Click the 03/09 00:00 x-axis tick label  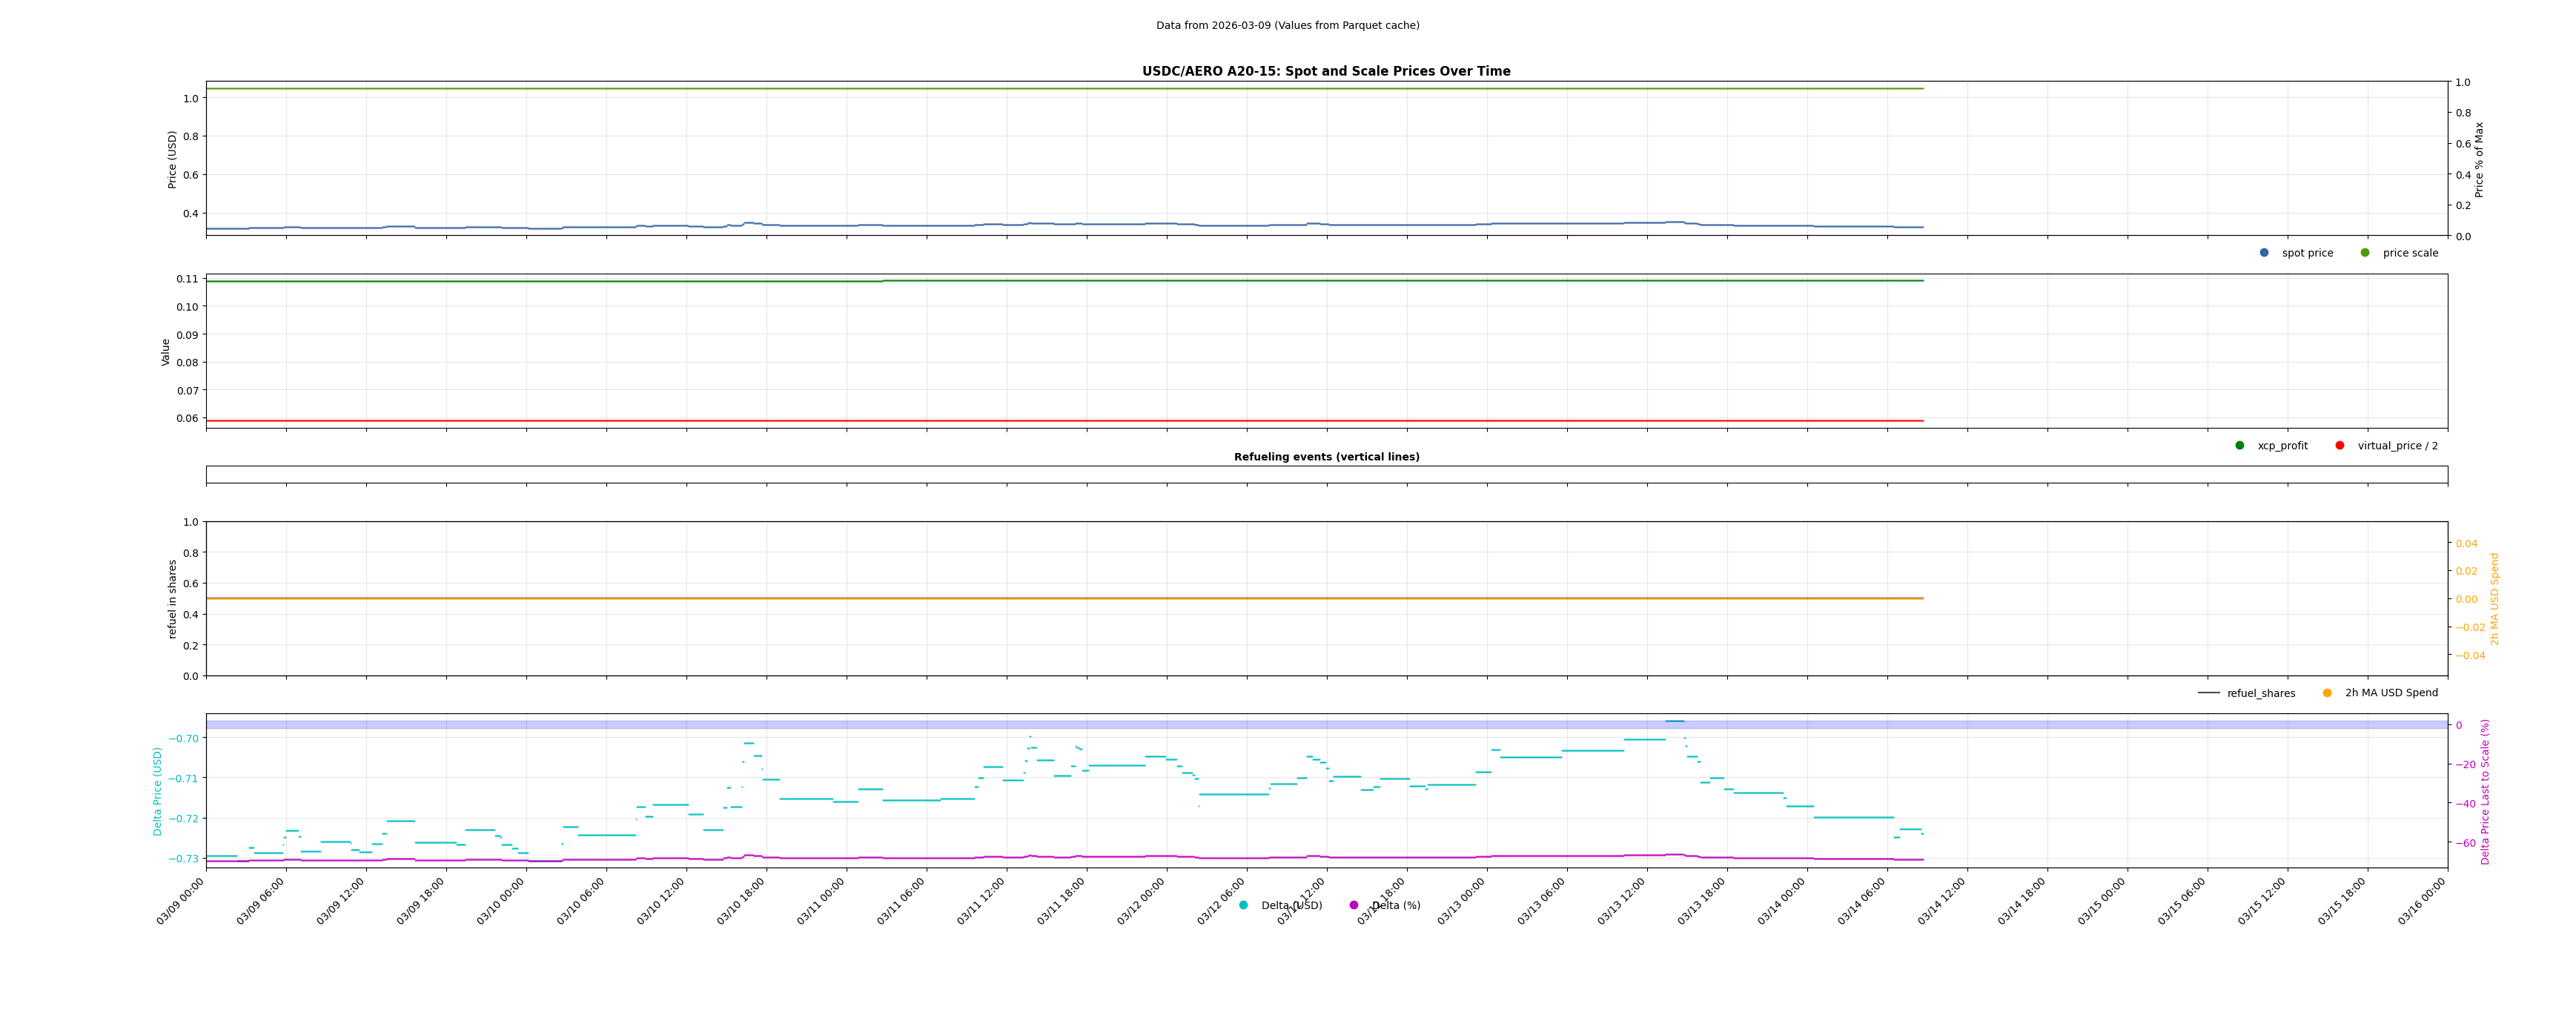tap(181, 902)
